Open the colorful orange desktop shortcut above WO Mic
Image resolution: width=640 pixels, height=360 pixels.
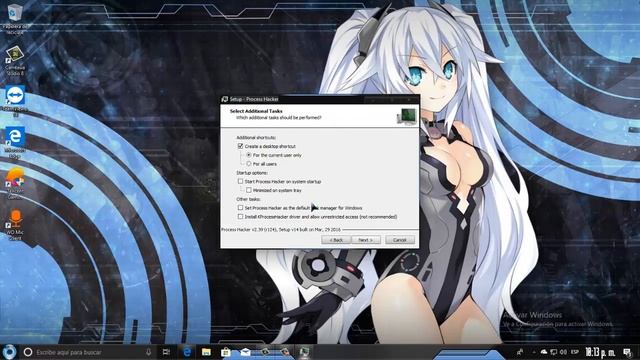tap(15, 183)
